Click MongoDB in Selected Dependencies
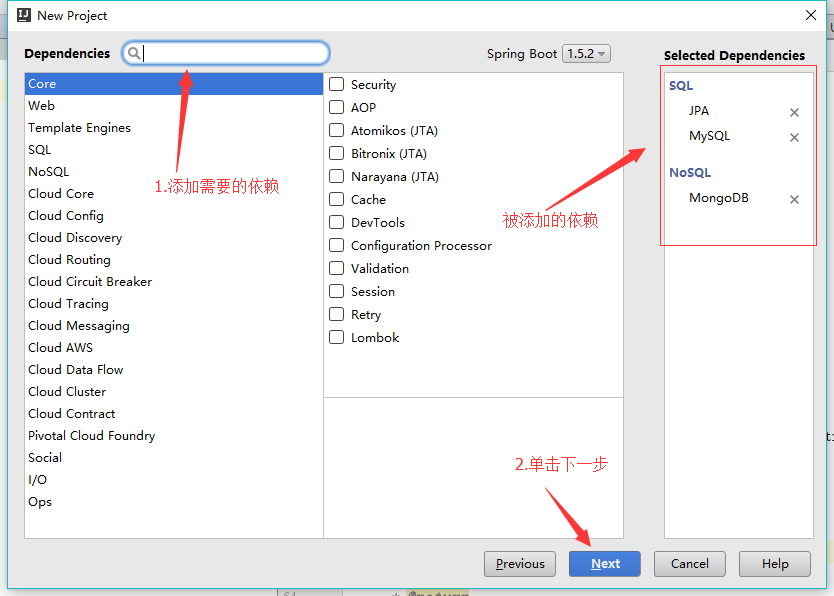Viewport: 834px width, 596px height. [719, 198]
